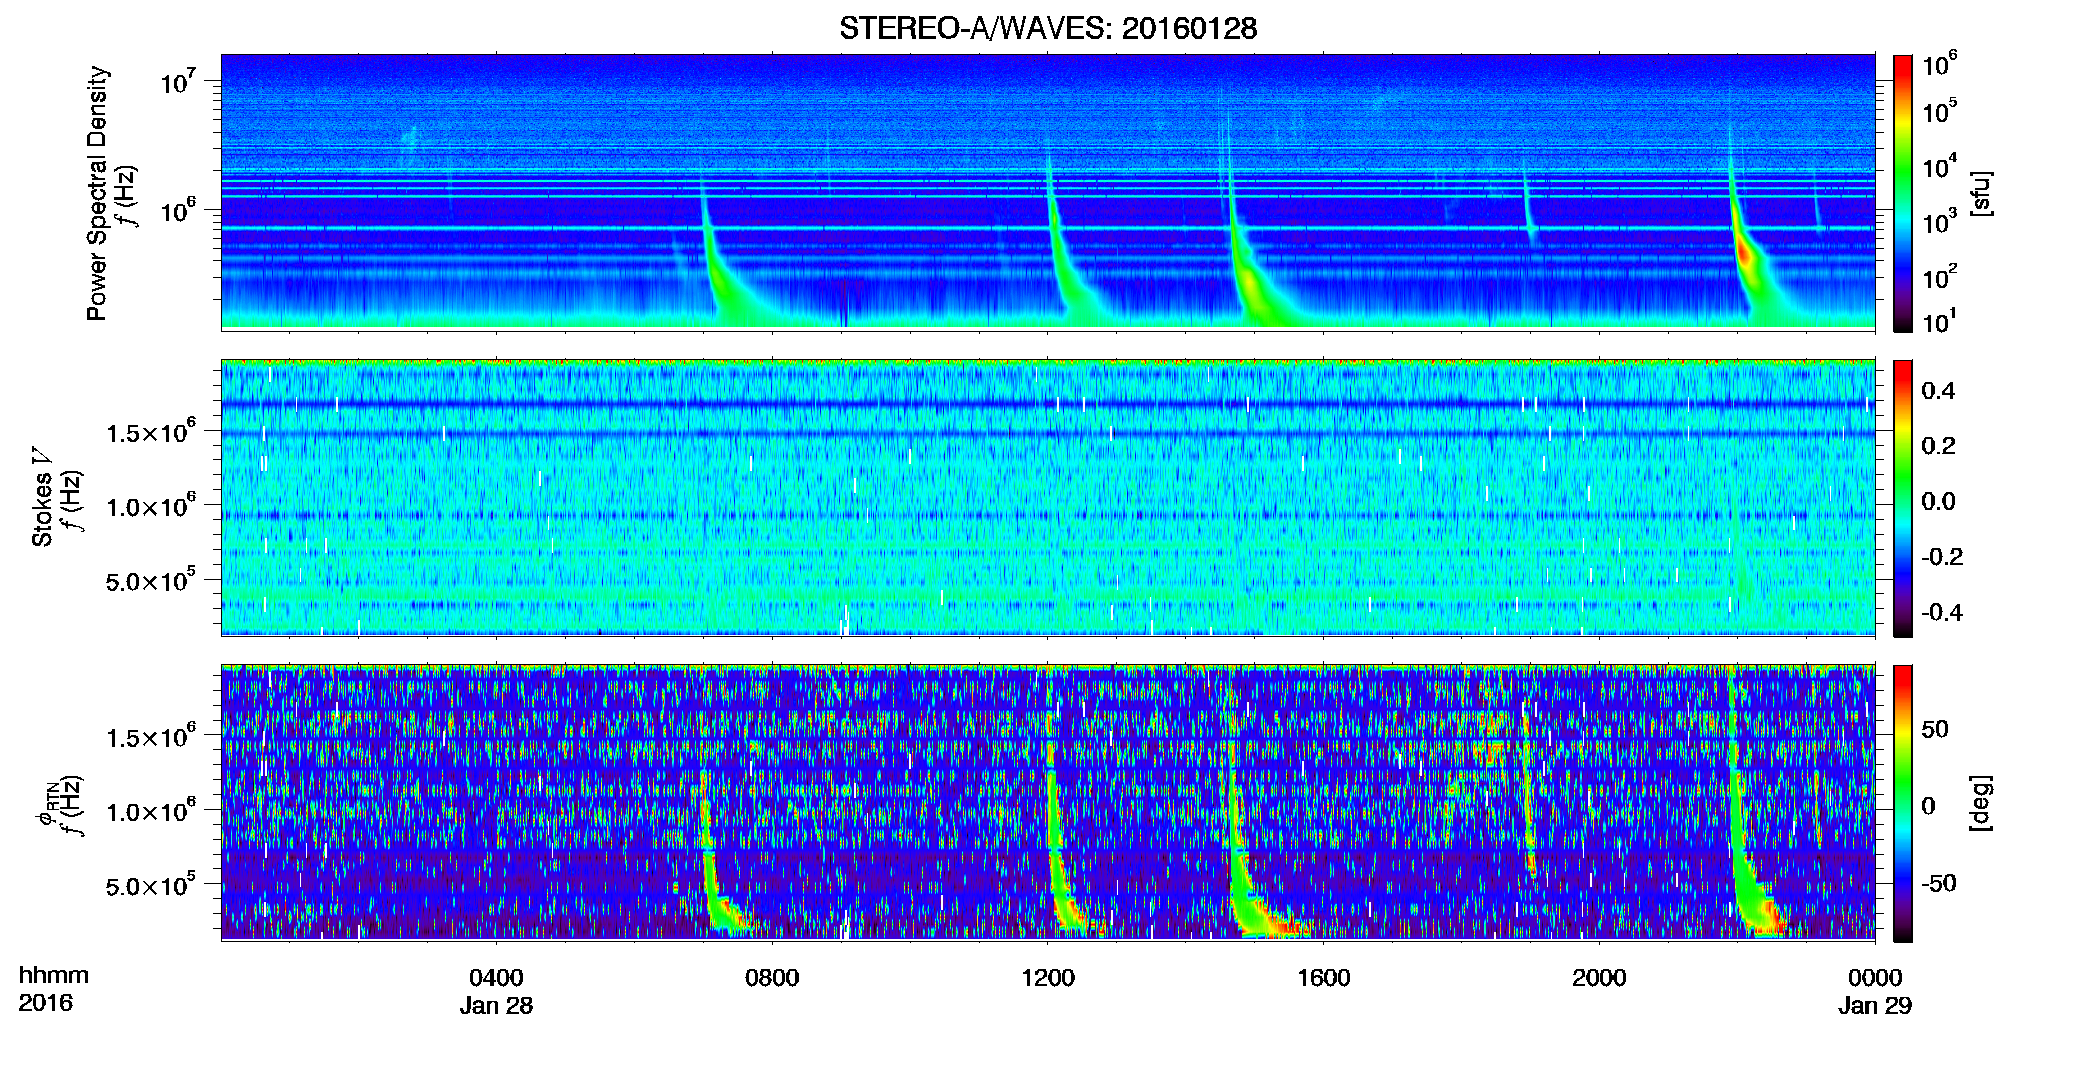This screenshot has height=1080, width=2096.
Task: Click the -0.4 label on Stokes colorbar
Action: coord(1942,613)
